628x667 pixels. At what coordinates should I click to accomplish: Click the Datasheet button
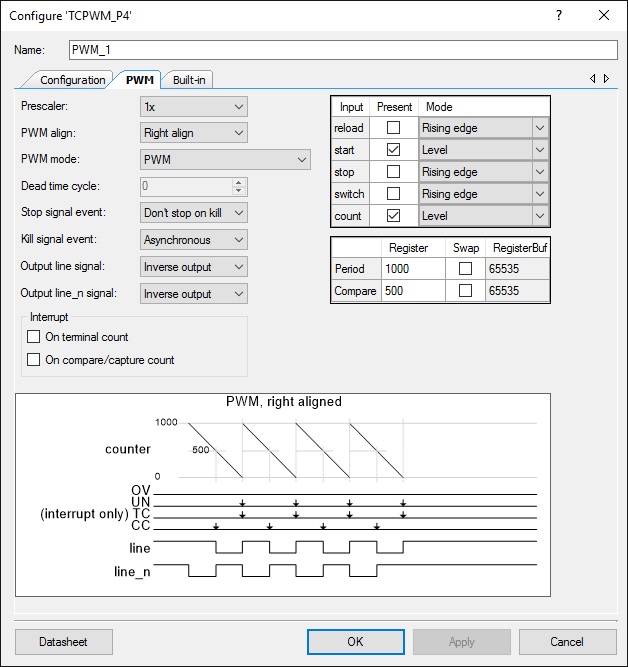tap(64, 641)
